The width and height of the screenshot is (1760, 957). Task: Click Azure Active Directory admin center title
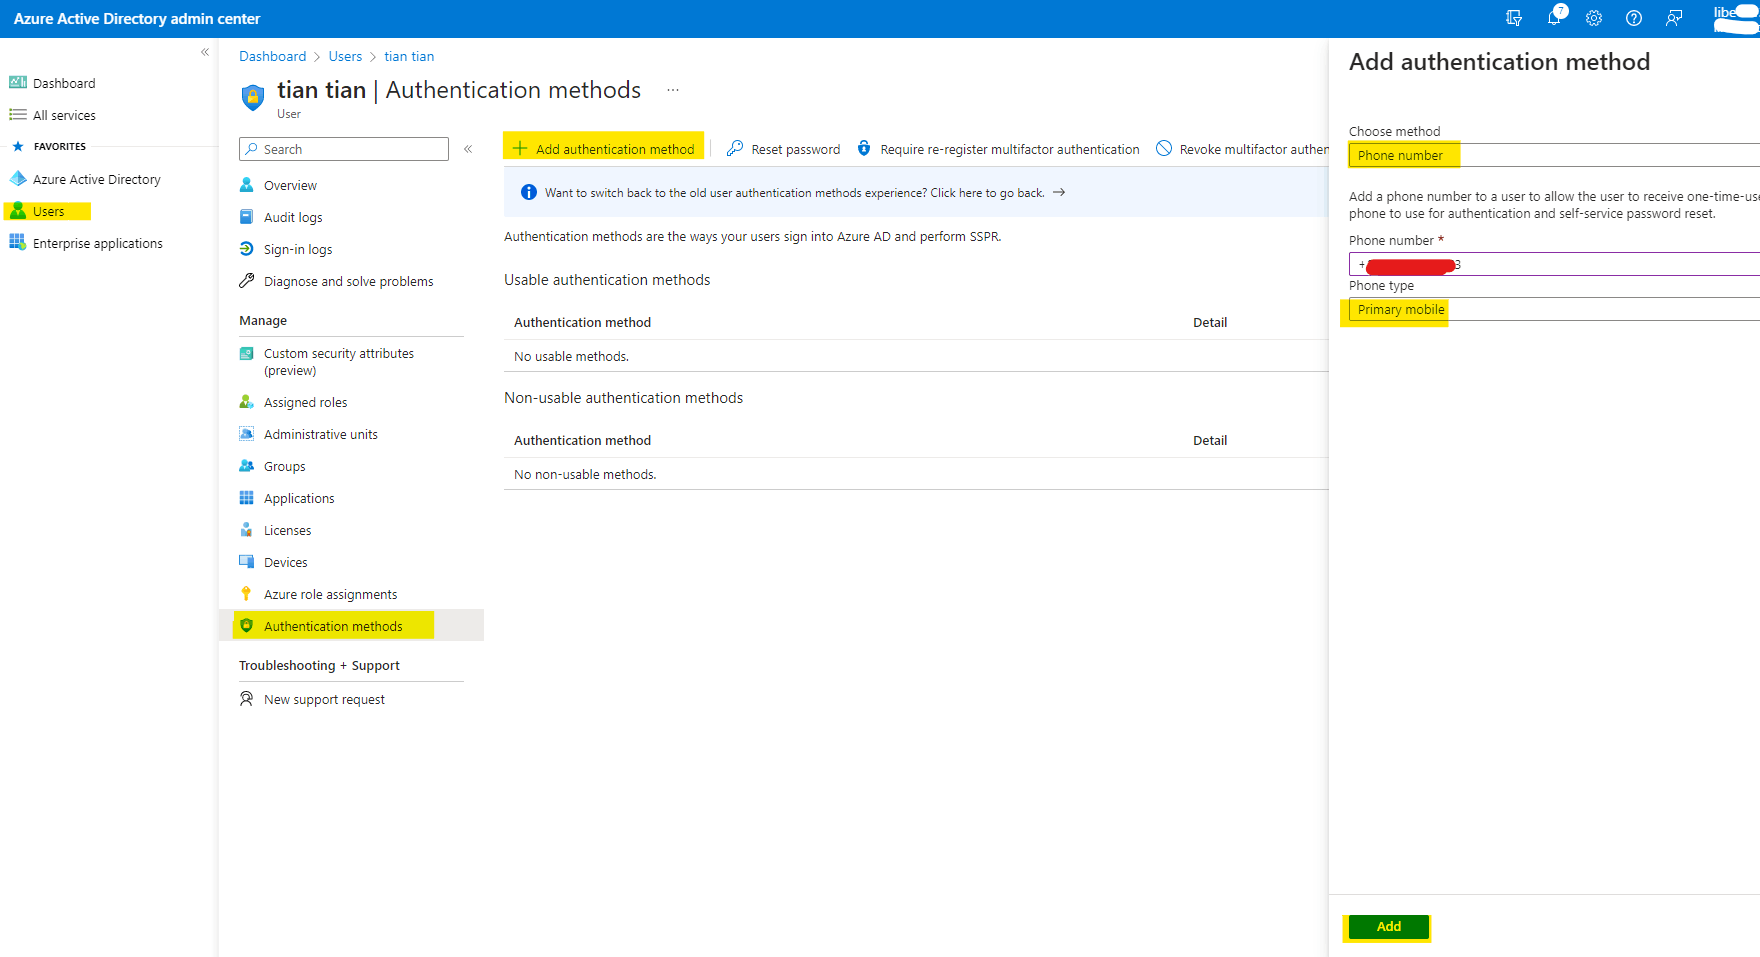pyautogui.click(x=137, y=18)
